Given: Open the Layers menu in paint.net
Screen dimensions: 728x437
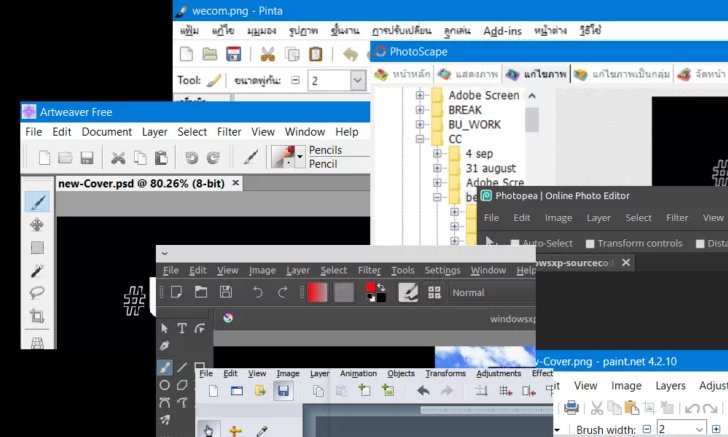Looking at the screenshot, I should click(x=670, y=385).
